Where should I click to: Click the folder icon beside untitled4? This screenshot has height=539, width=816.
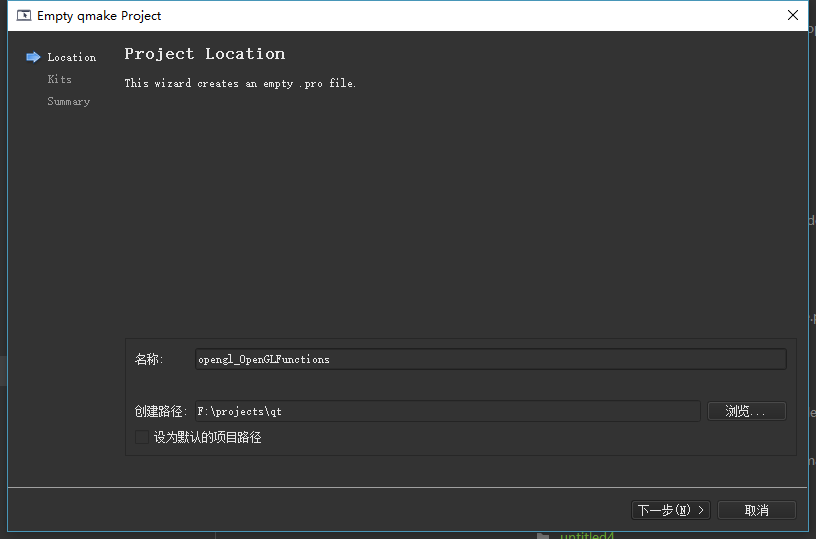[x=543, y=536]
